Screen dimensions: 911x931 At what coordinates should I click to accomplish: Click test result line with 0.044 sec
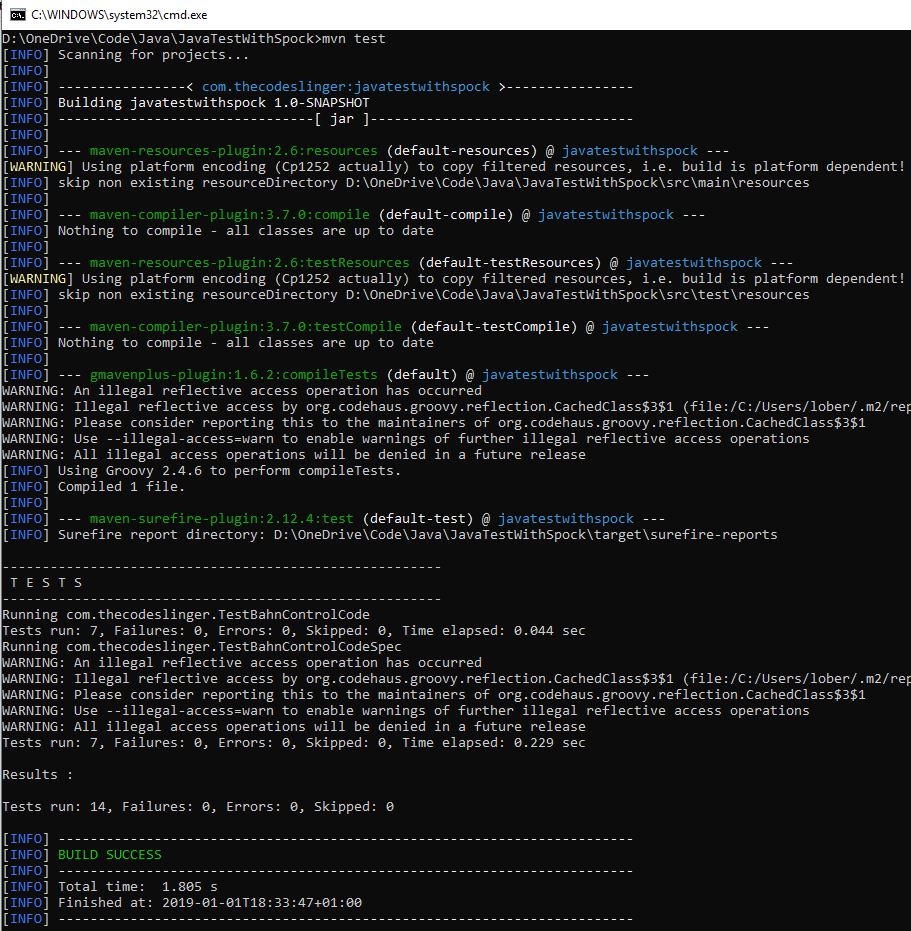point(294,631)
